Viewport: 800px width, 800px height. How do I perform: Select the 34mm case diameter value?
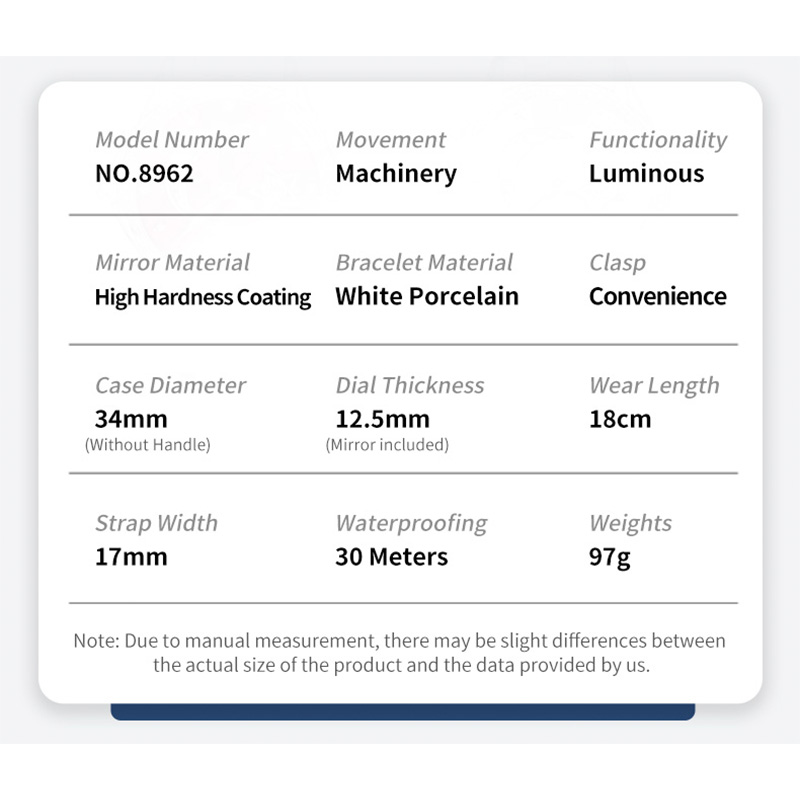(131, 419)
